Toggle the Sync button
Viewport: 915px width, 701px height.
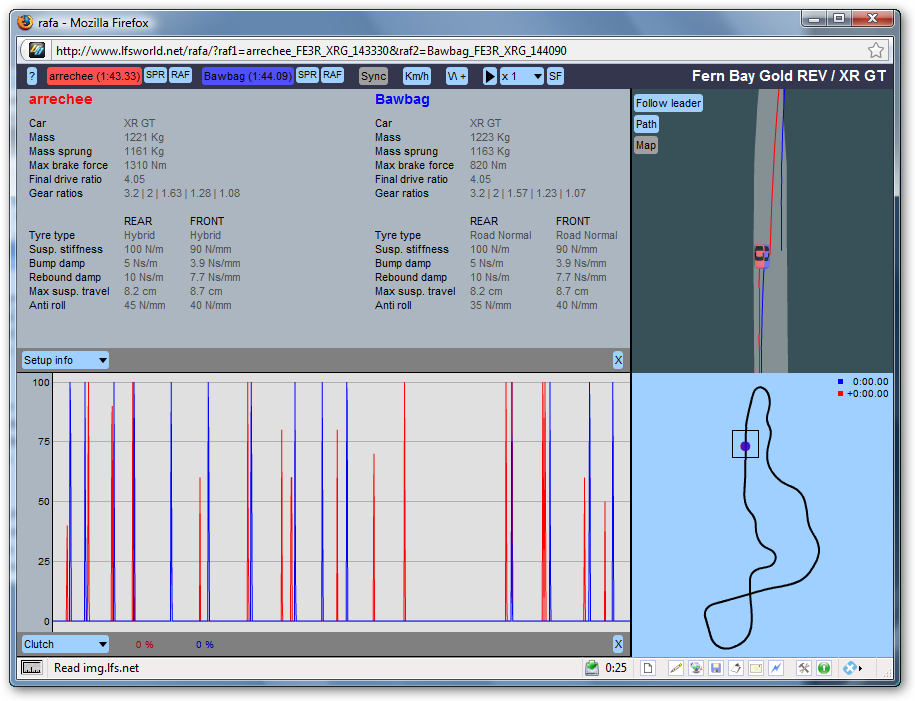[373, 76]
